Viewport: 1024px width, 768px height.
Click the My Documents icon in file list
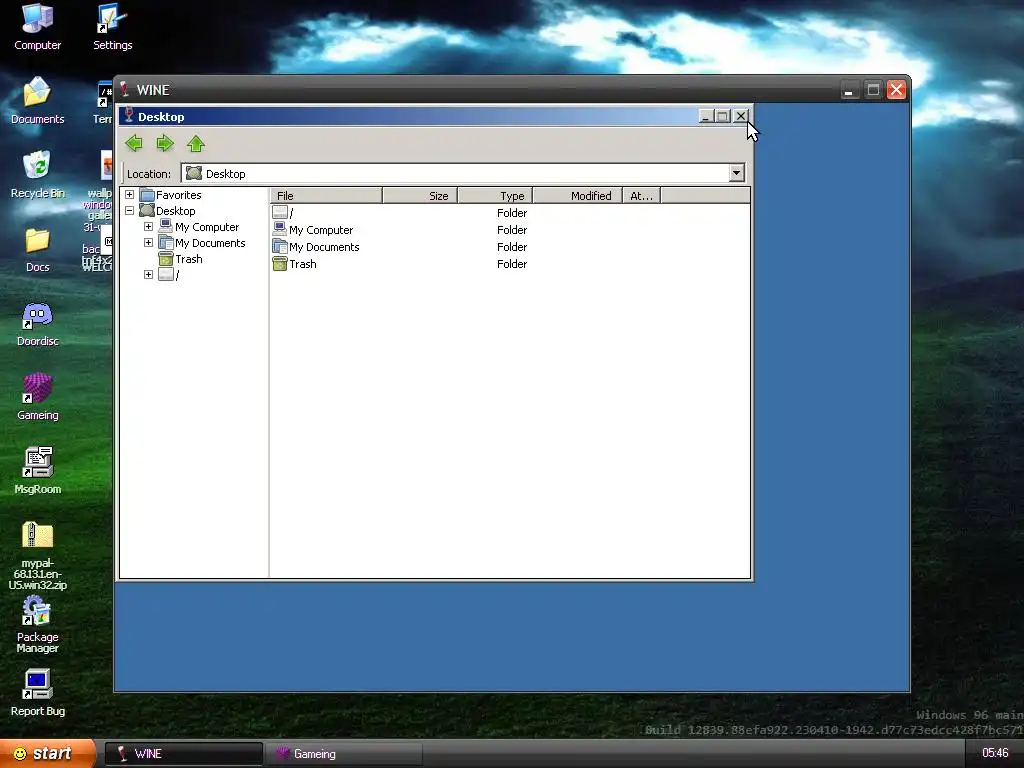click(280, 246)
